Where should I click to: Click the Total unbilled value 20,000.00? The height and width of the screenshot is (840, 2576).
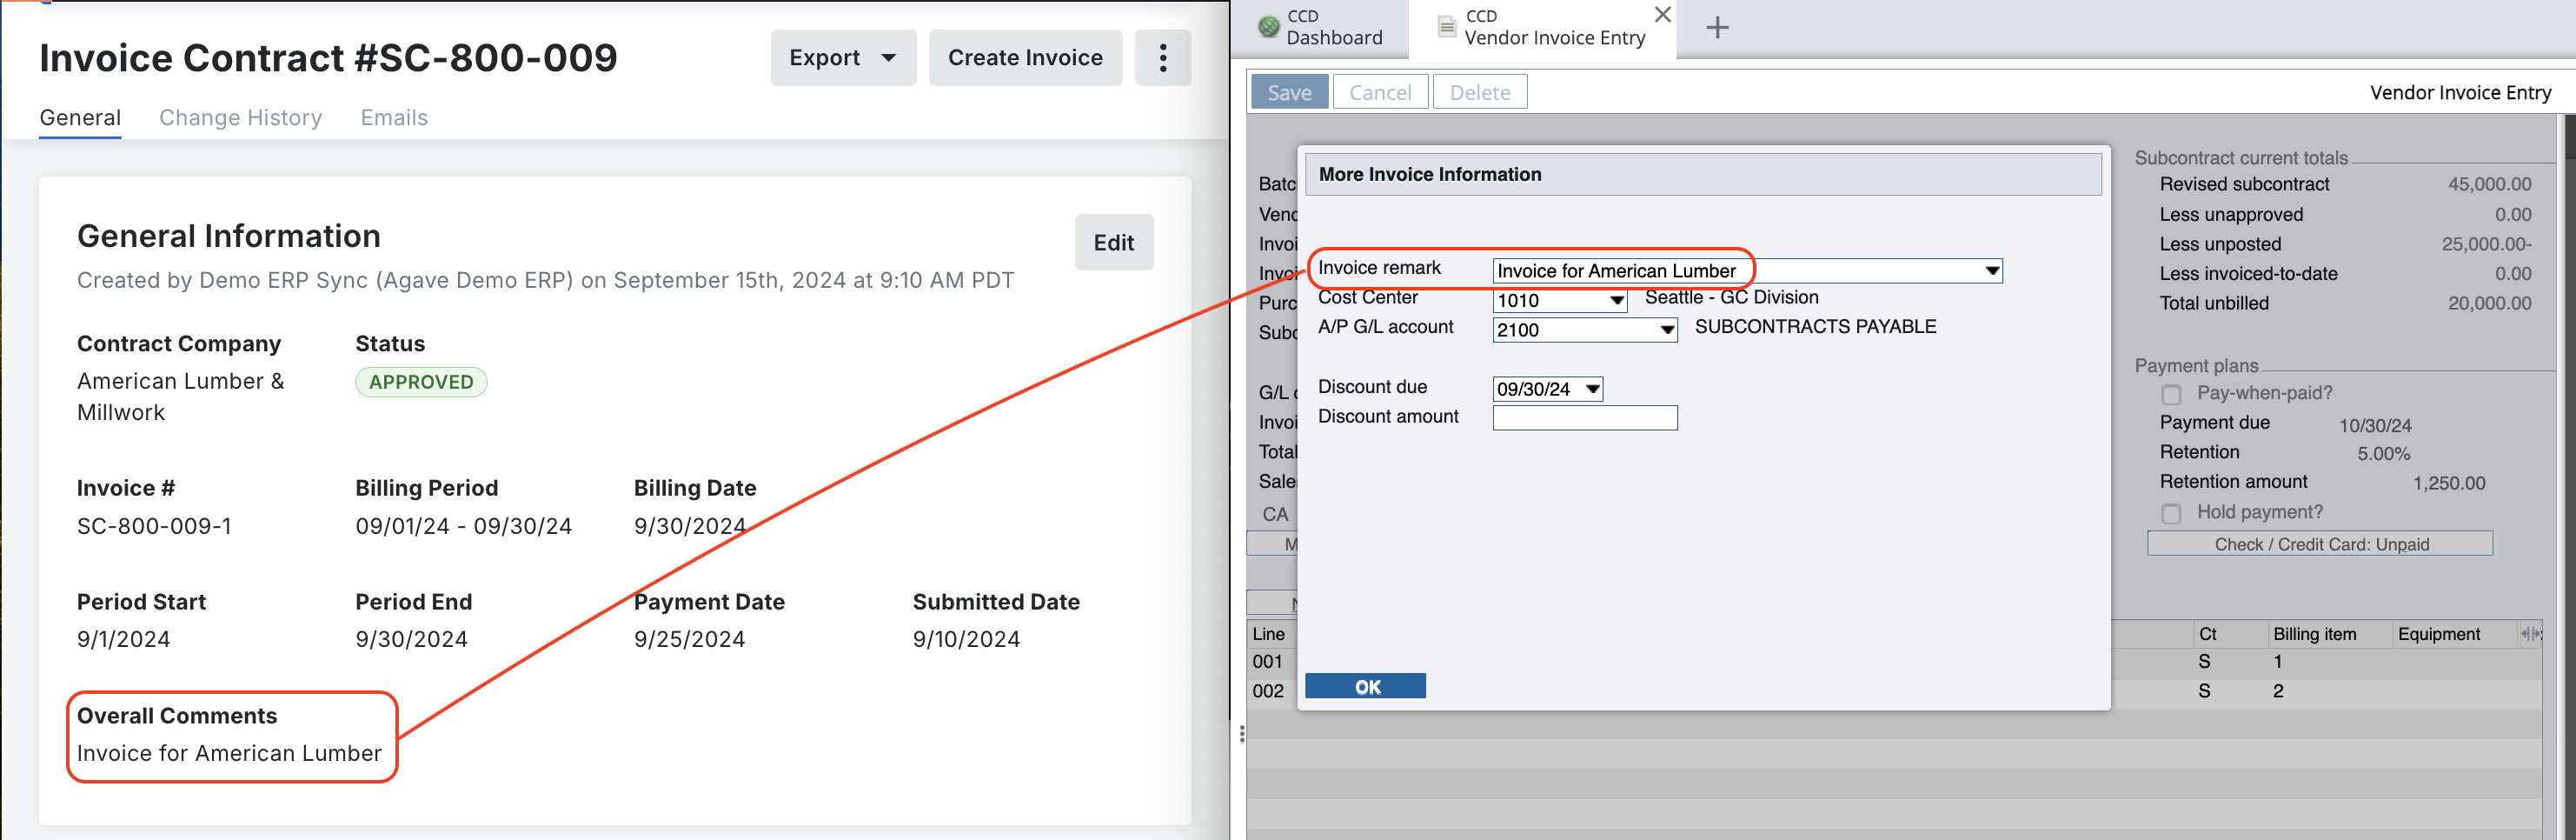tap(2489, 303)
